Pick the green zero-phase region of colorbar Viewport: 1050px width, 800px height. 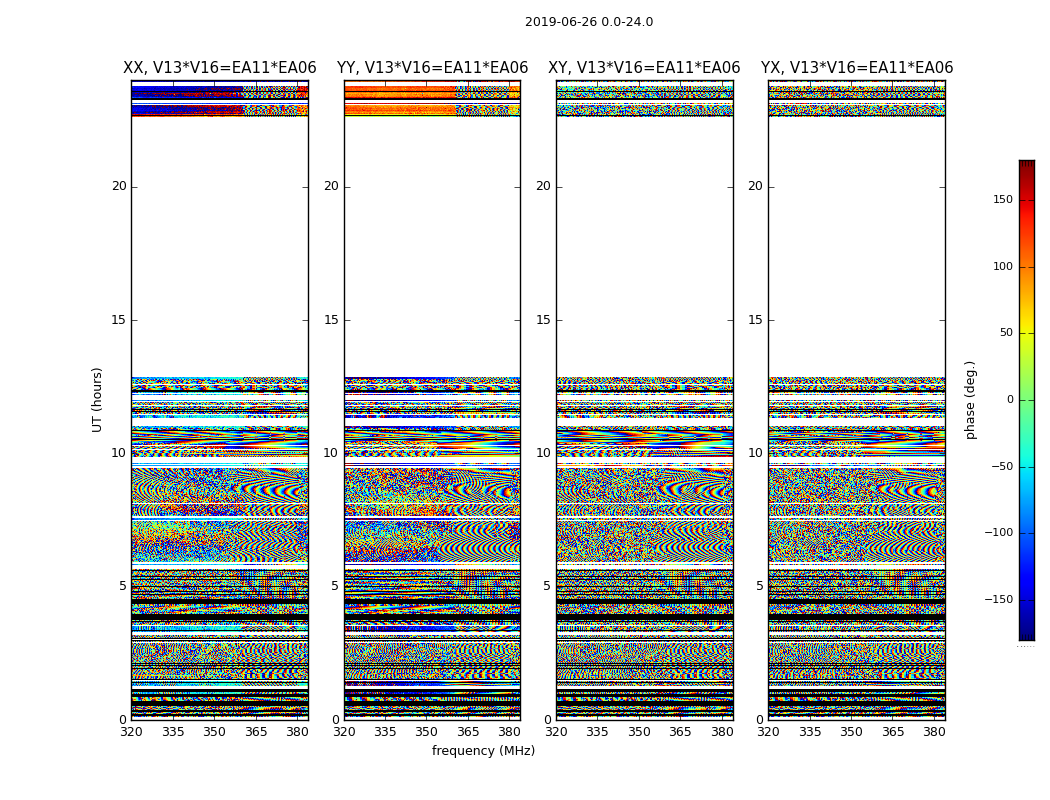pyautogui.click(x=1026, y=400)
